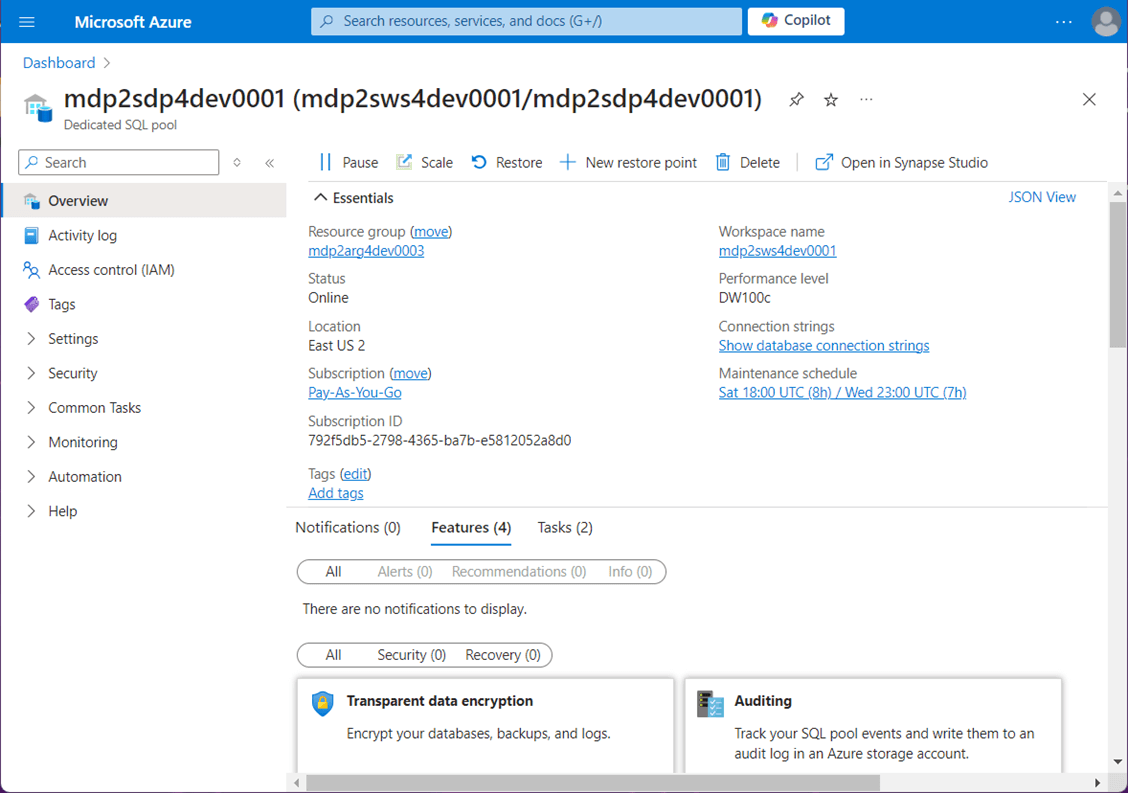This screenshot has height=793, width=1128.
Task: Pin this resource to dashboard
Action: pos(796,100)
